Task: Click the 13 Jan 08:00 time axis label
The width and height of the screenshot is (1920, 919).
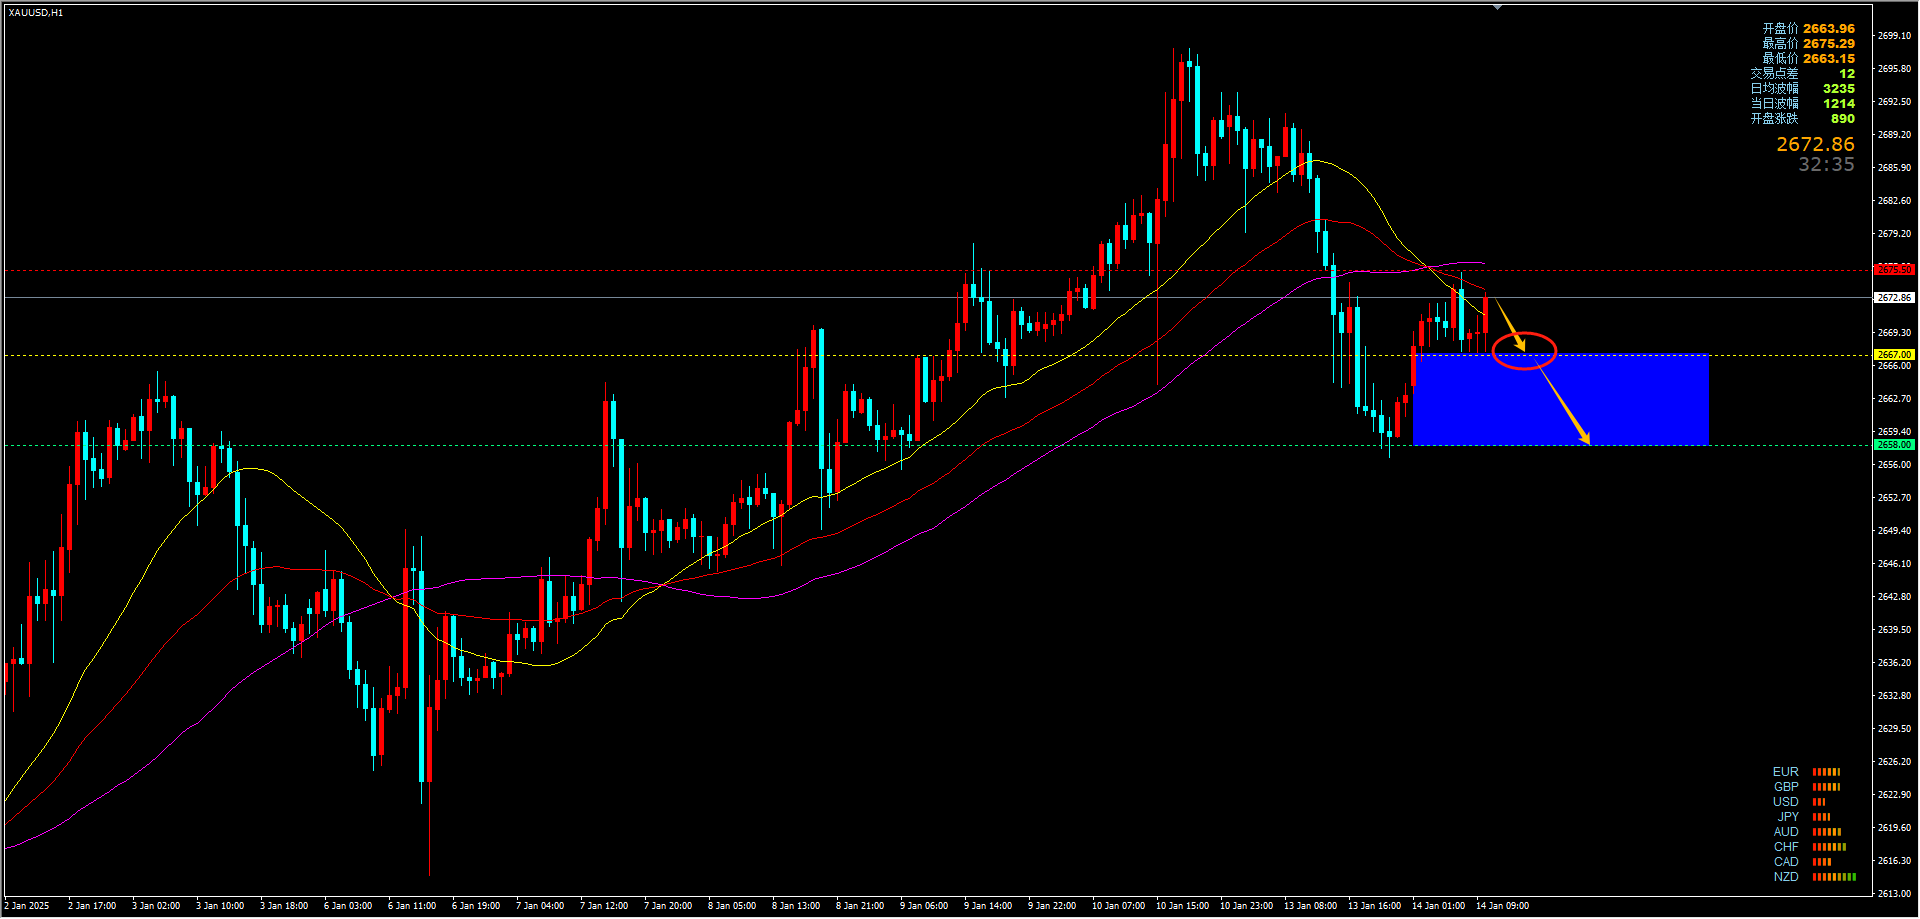Action: coord(1310,906)
